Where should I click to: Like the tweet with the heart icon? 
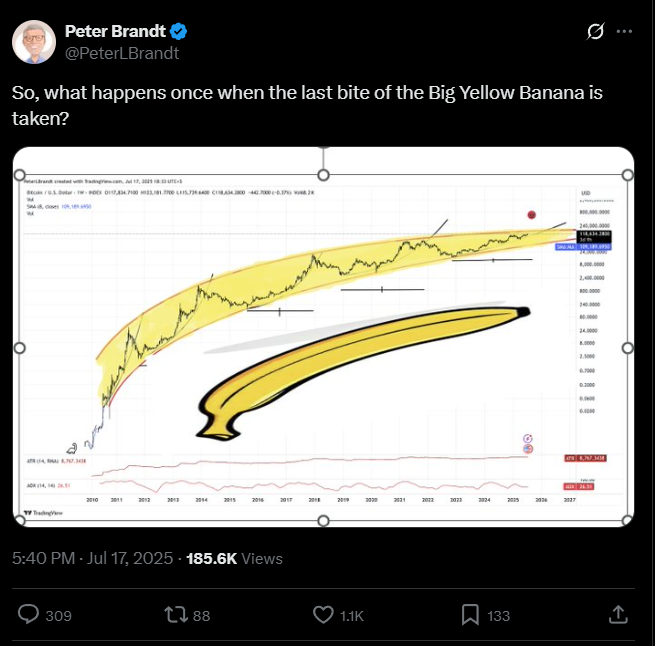[323, 615]
